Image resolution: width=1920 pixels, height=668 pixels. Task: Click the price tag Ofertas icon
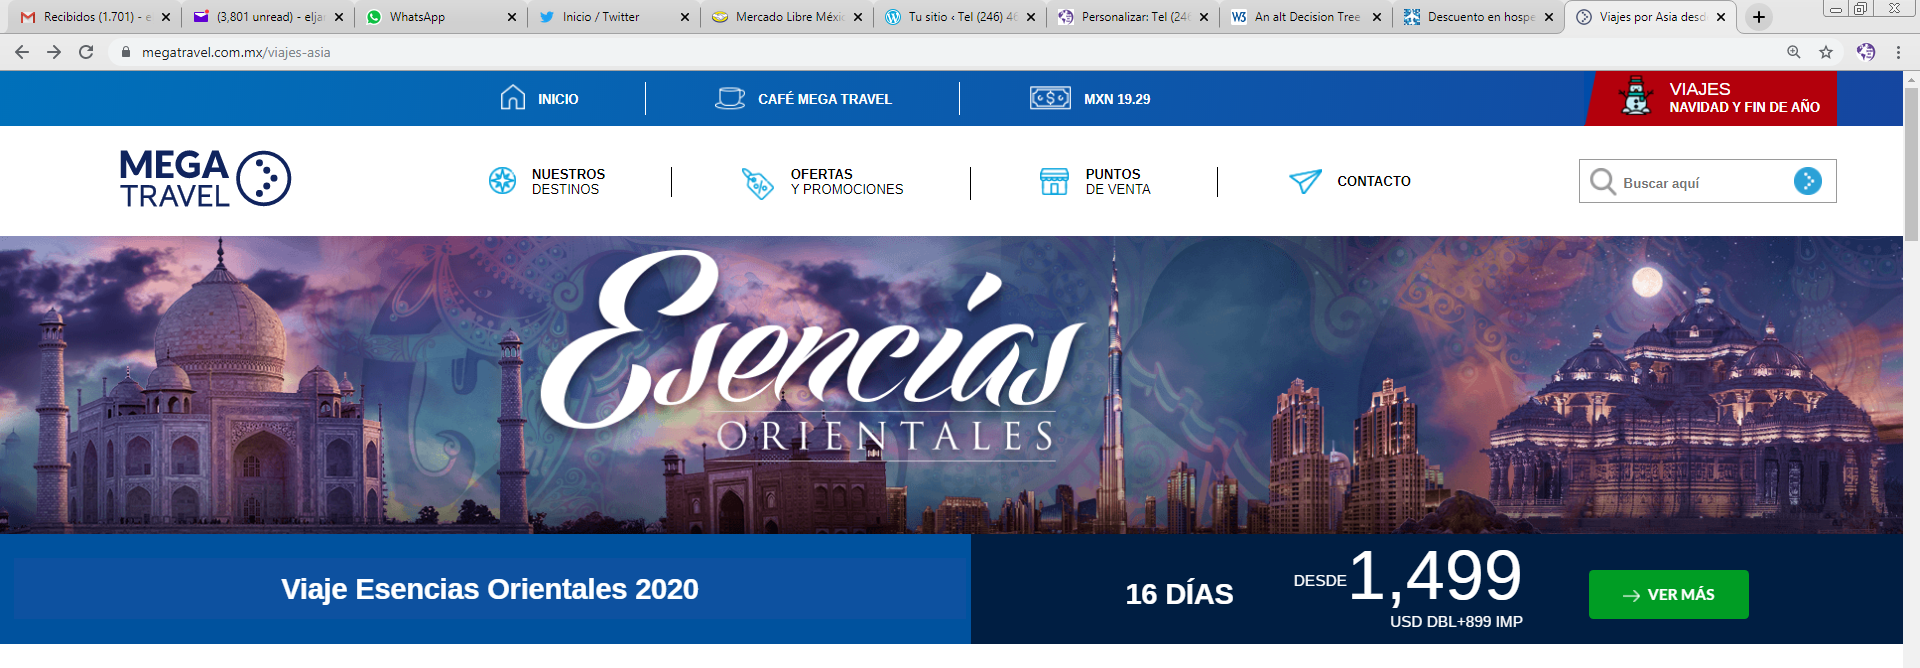(757, 183)
